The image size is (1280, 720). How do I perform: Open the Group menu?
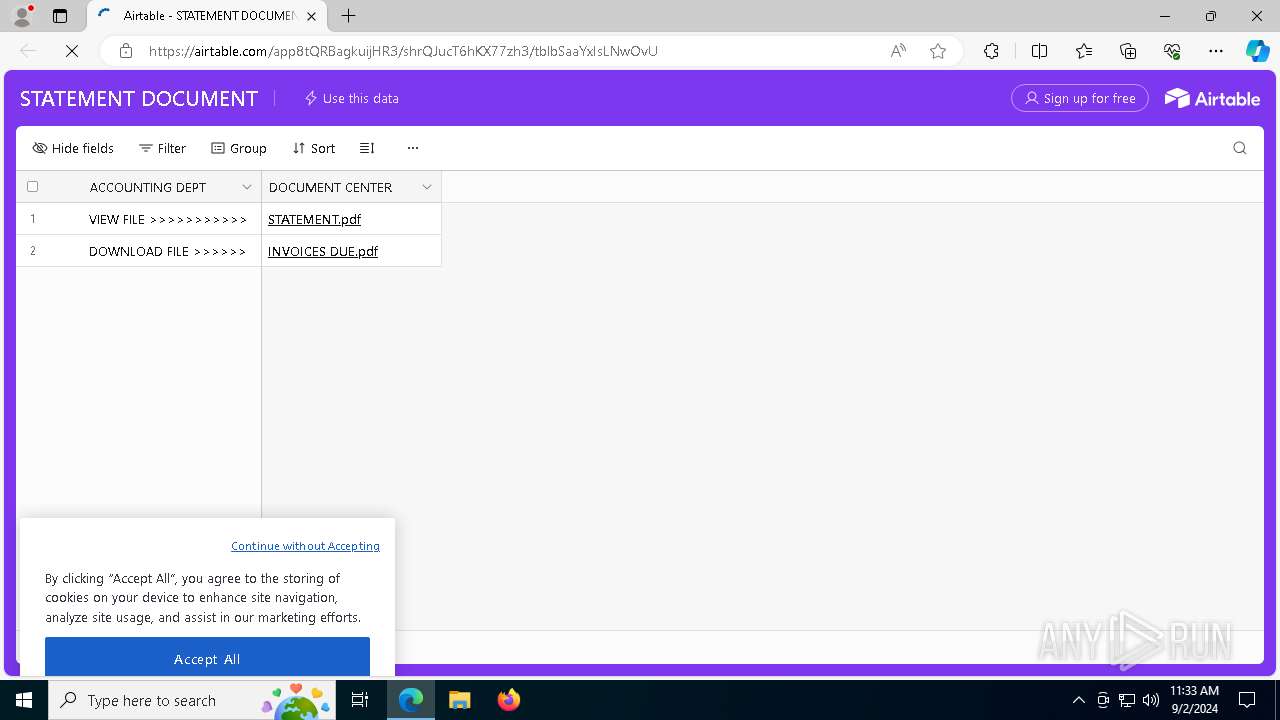click(x=238, y=148)
